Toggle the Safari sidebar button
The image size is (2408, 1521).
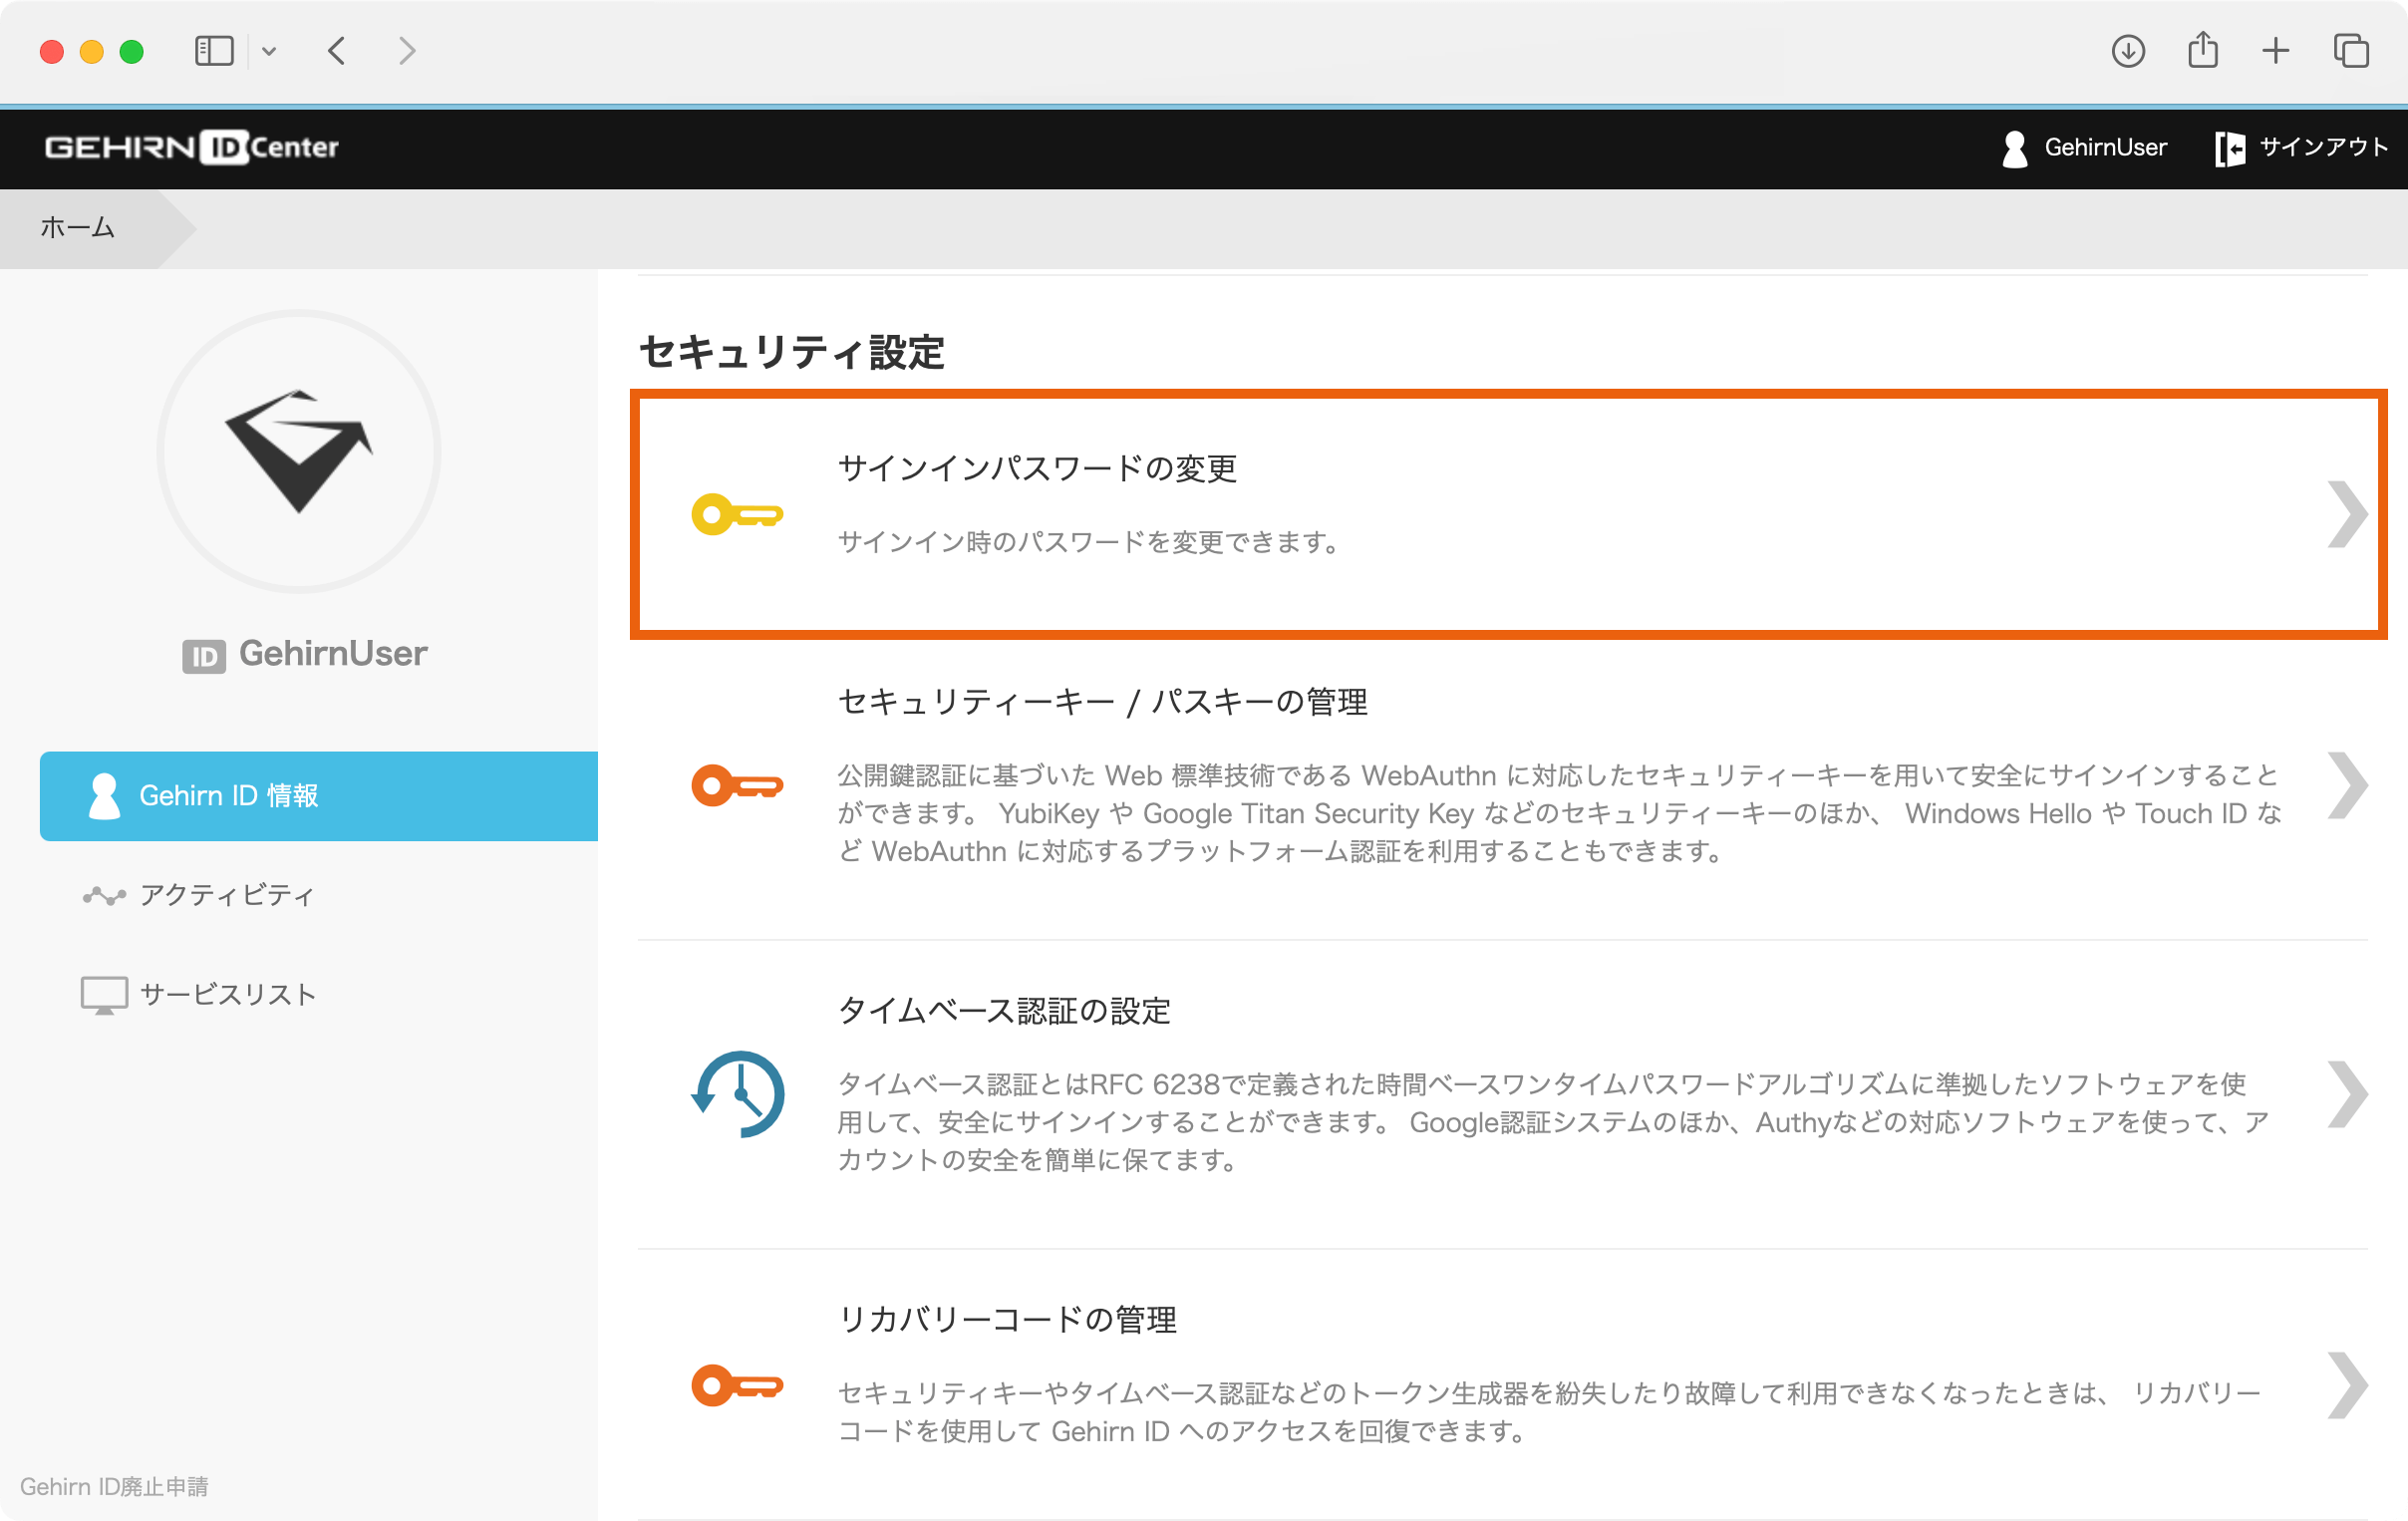[x=214, y=51]
